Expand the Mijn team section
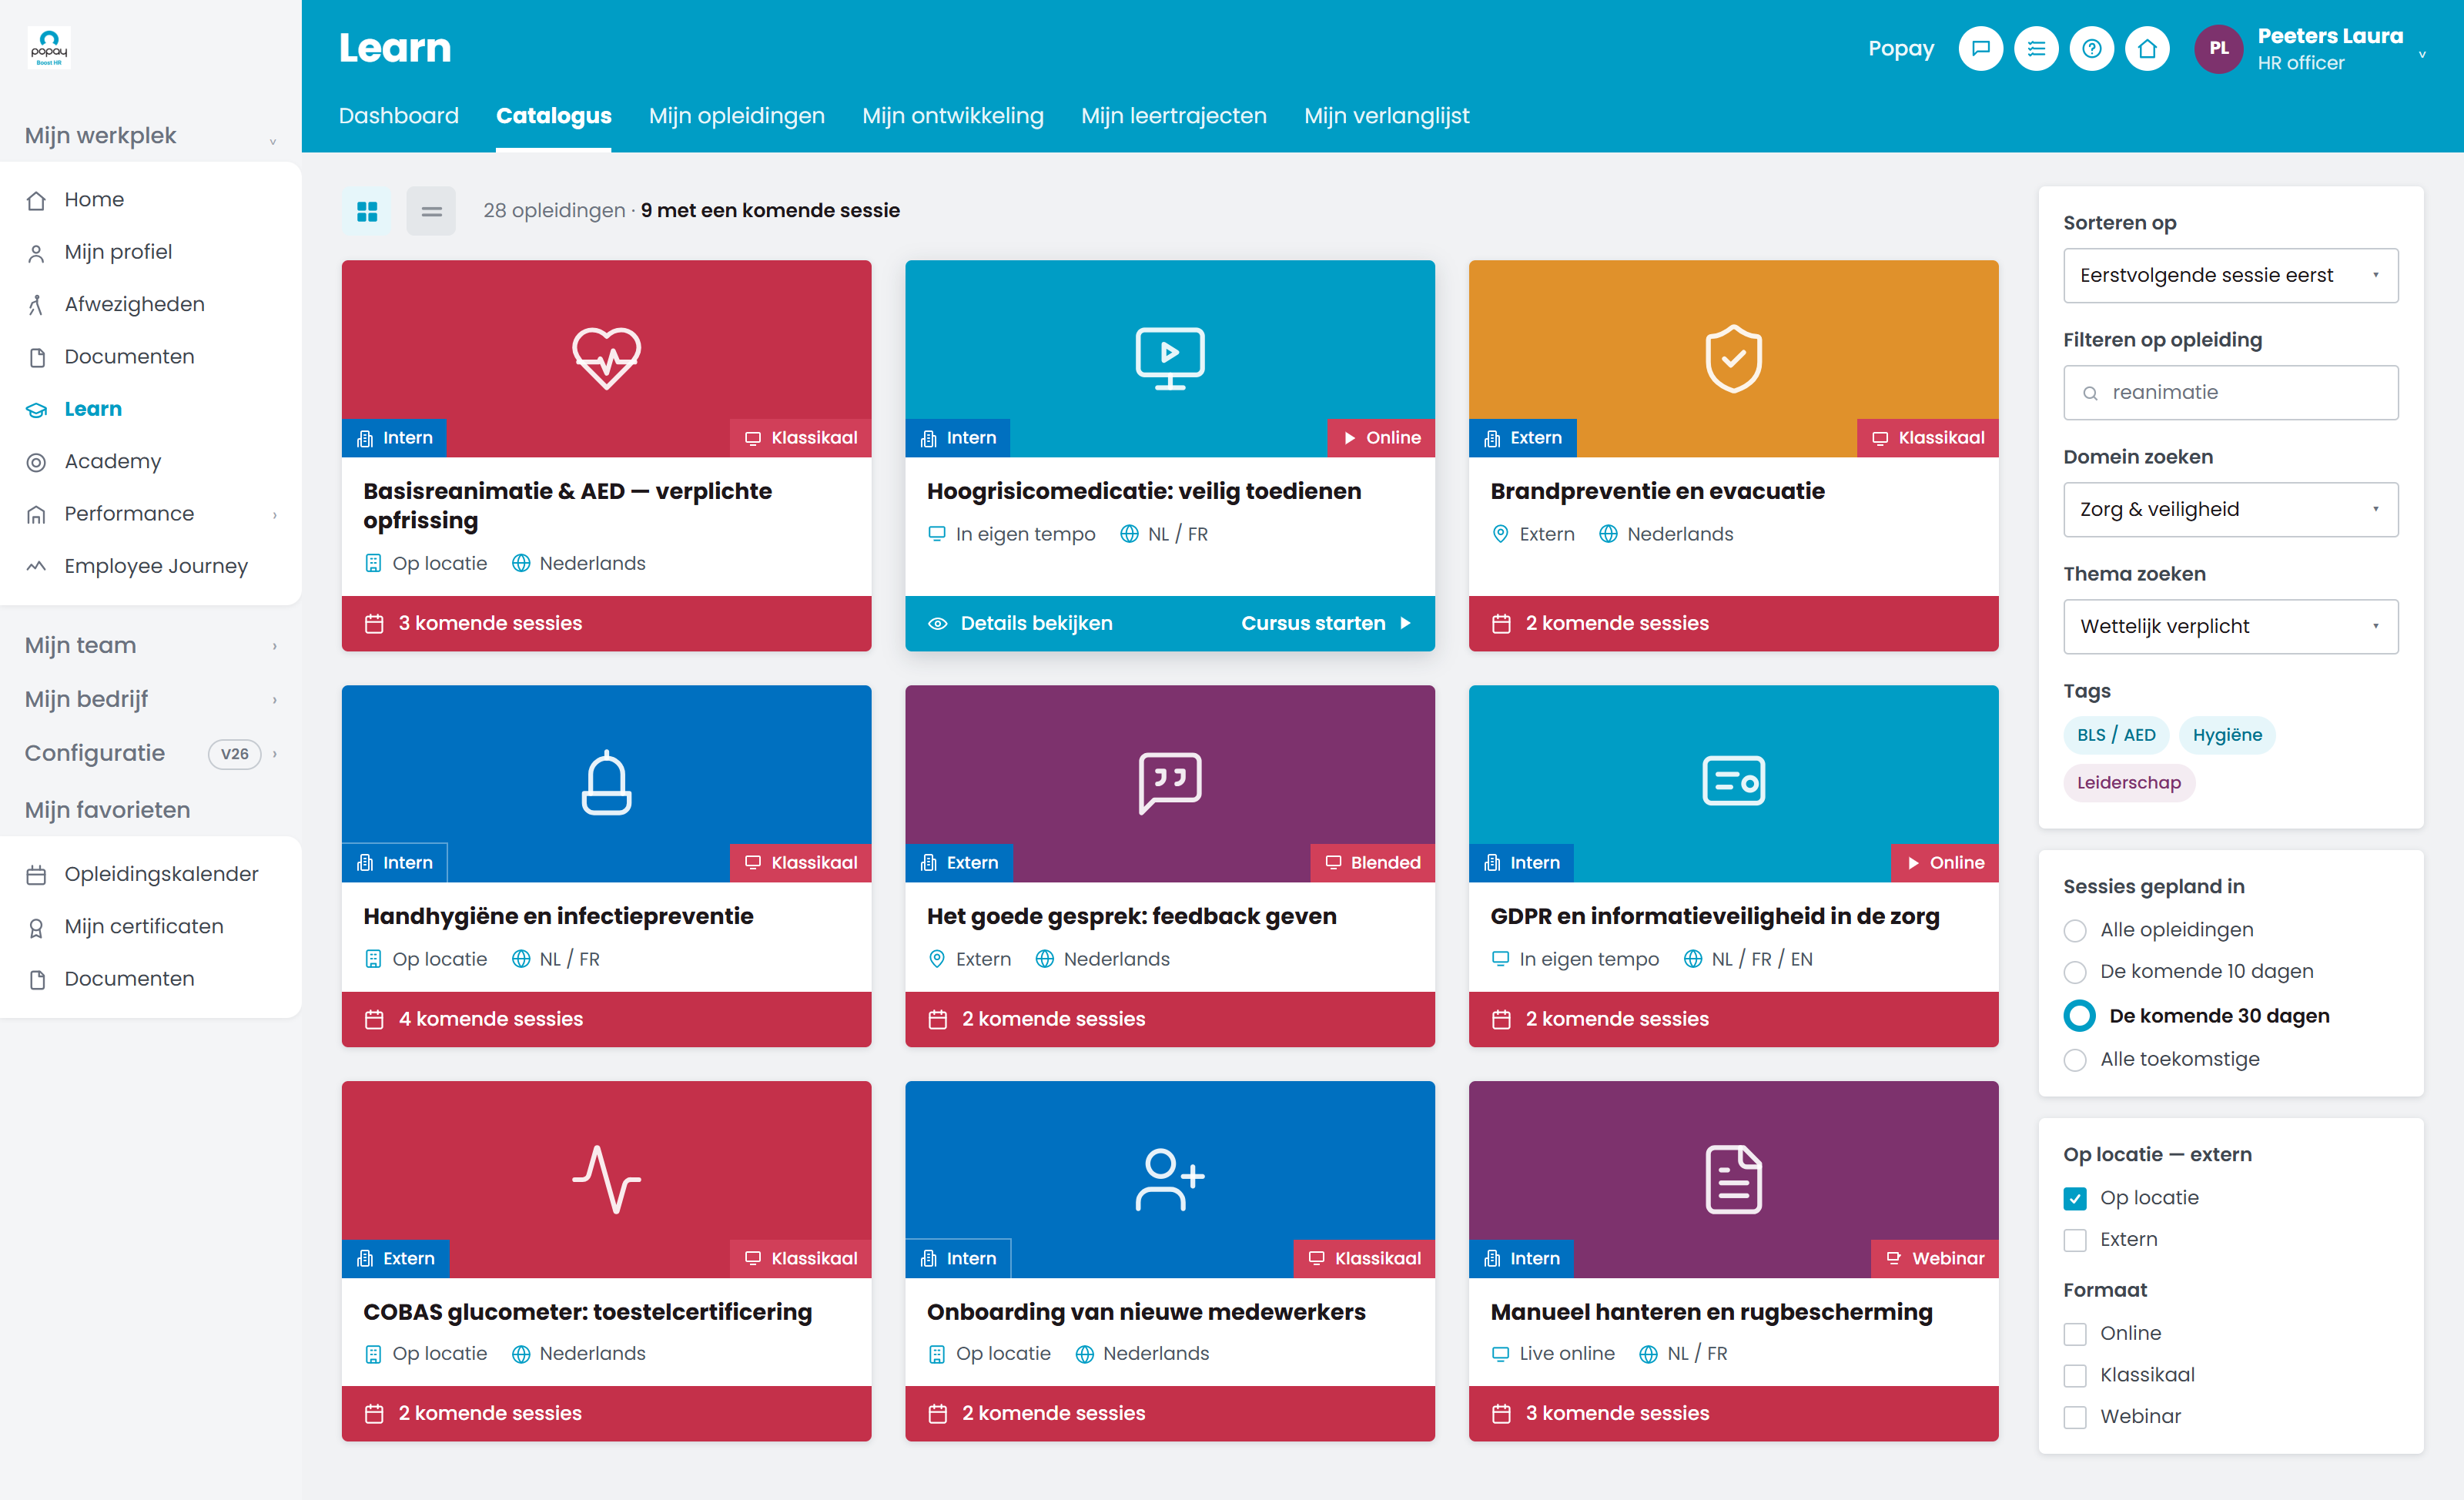 click(x=150, y=645)
